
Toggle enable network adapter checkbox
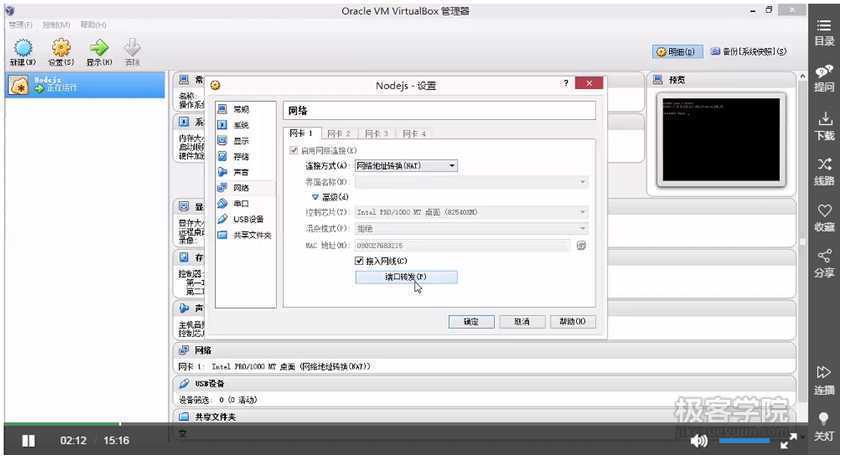pyautogui.click(x=293, y=150)
